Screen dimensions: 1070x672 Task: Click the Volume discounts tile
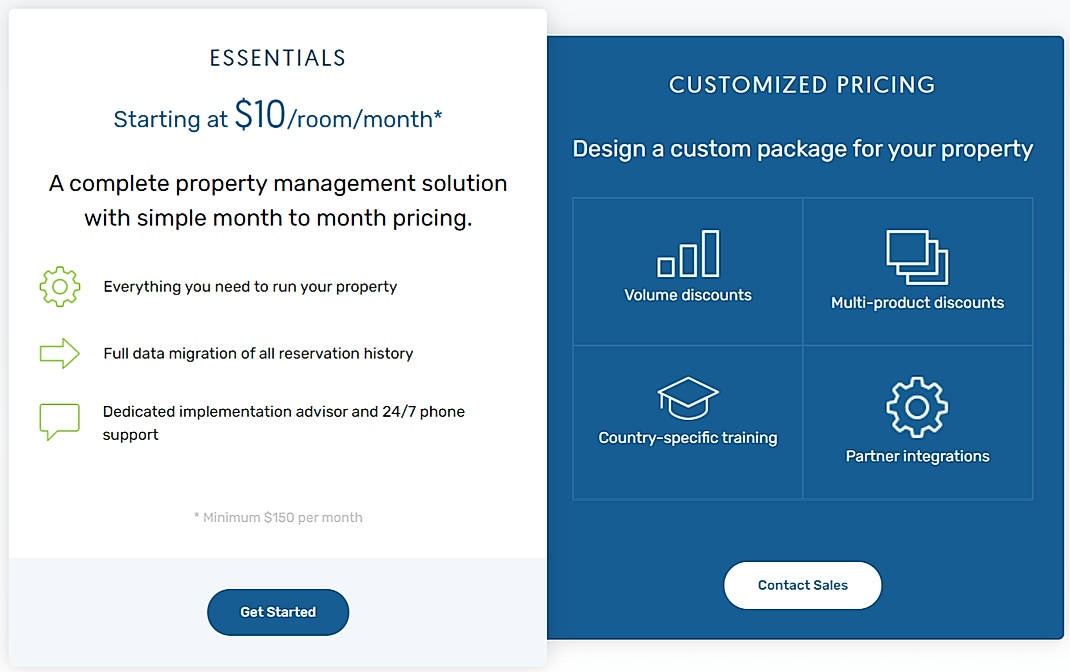tap(687, 271)
